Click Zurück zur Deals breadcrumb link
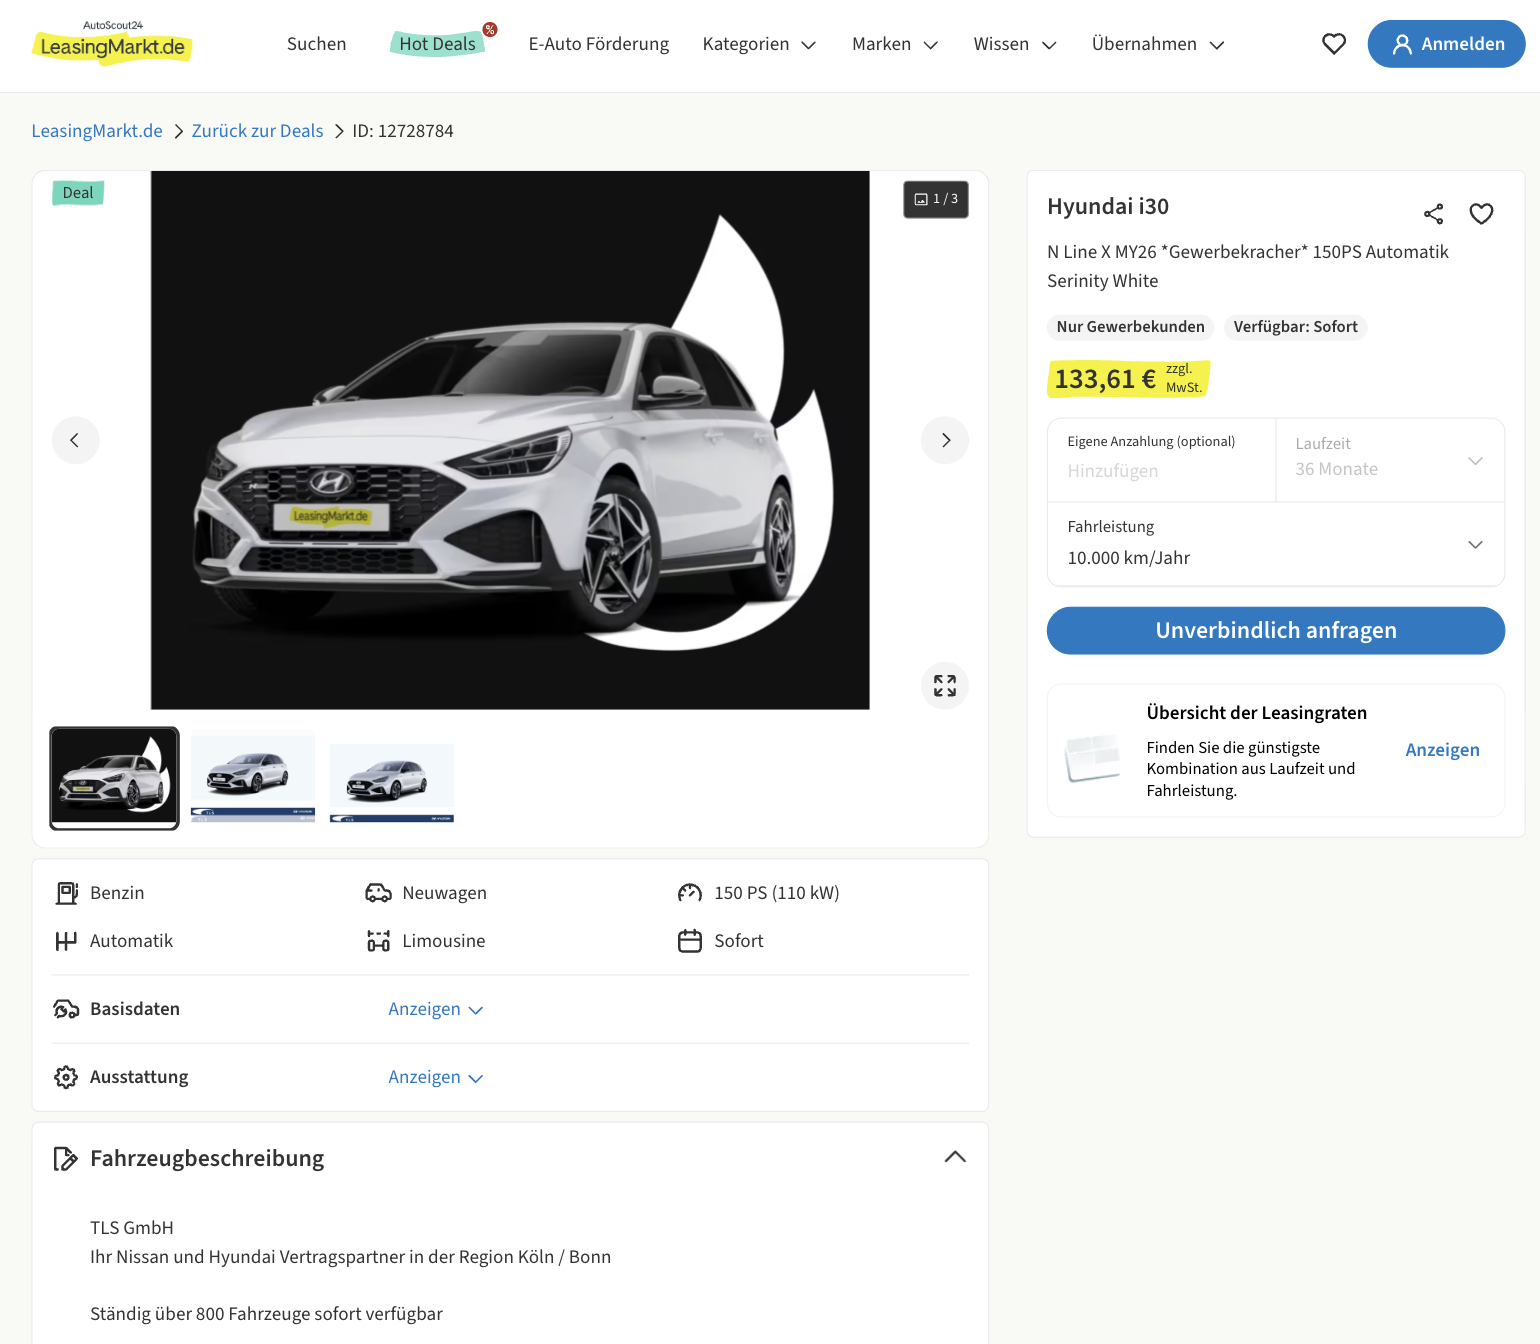The image size is (1540, 1344). pyautogui.click(x=257, y=131)
